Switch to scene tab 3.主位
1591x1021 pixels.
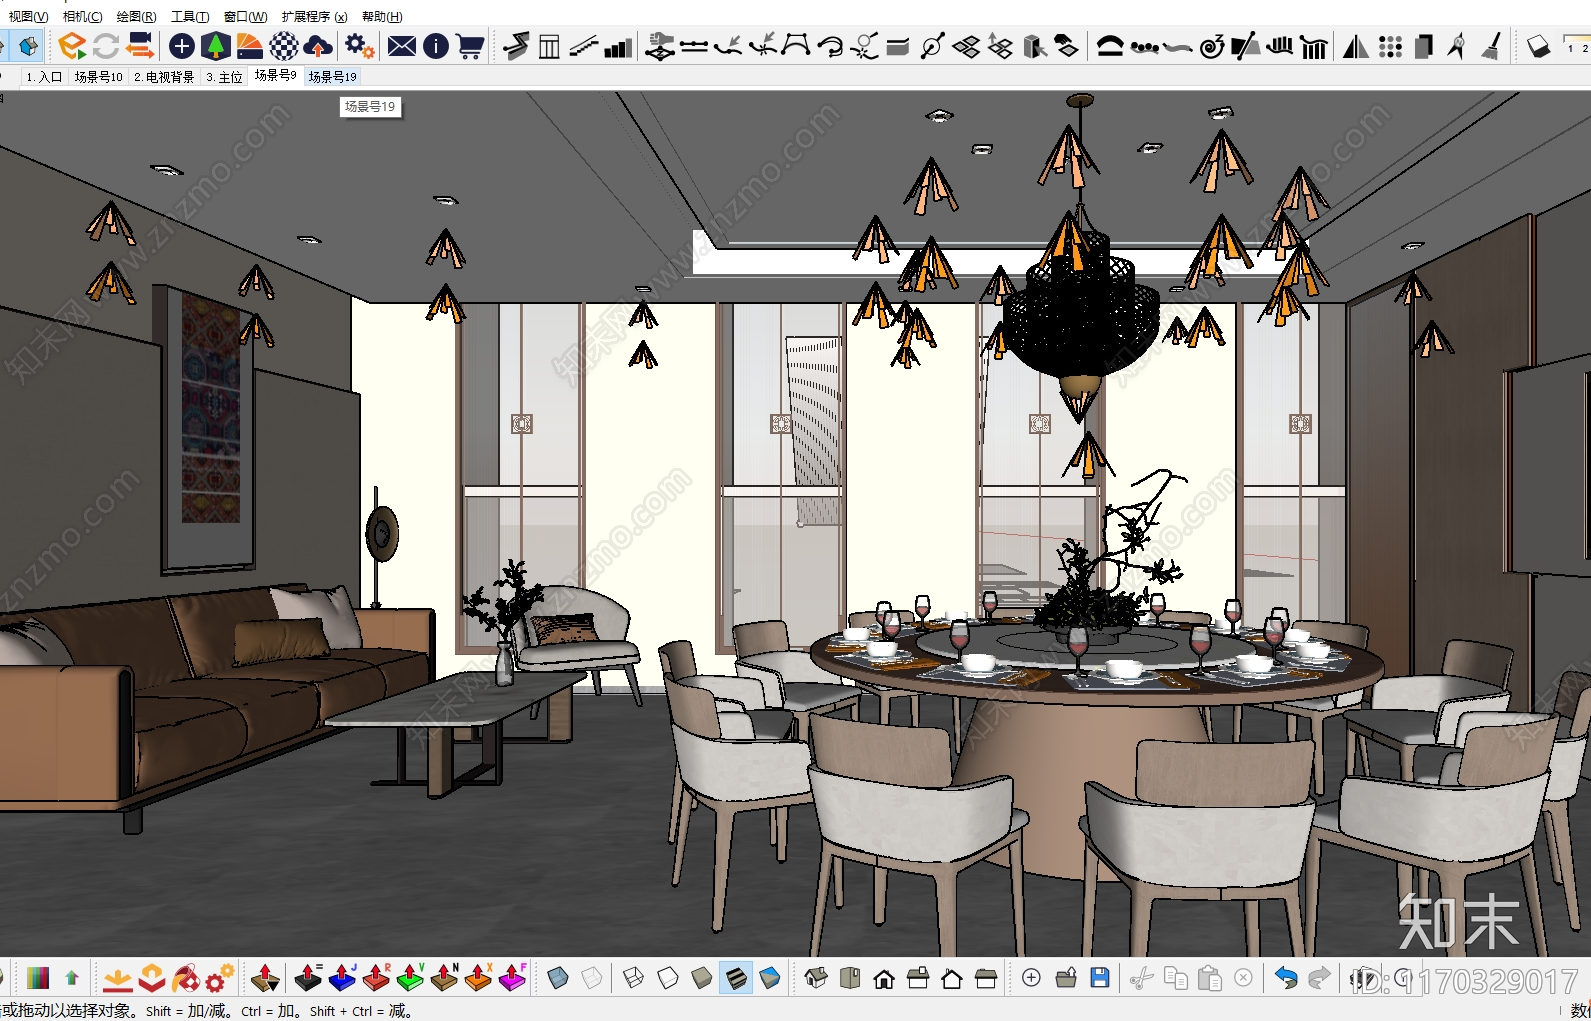coord(224,77)
